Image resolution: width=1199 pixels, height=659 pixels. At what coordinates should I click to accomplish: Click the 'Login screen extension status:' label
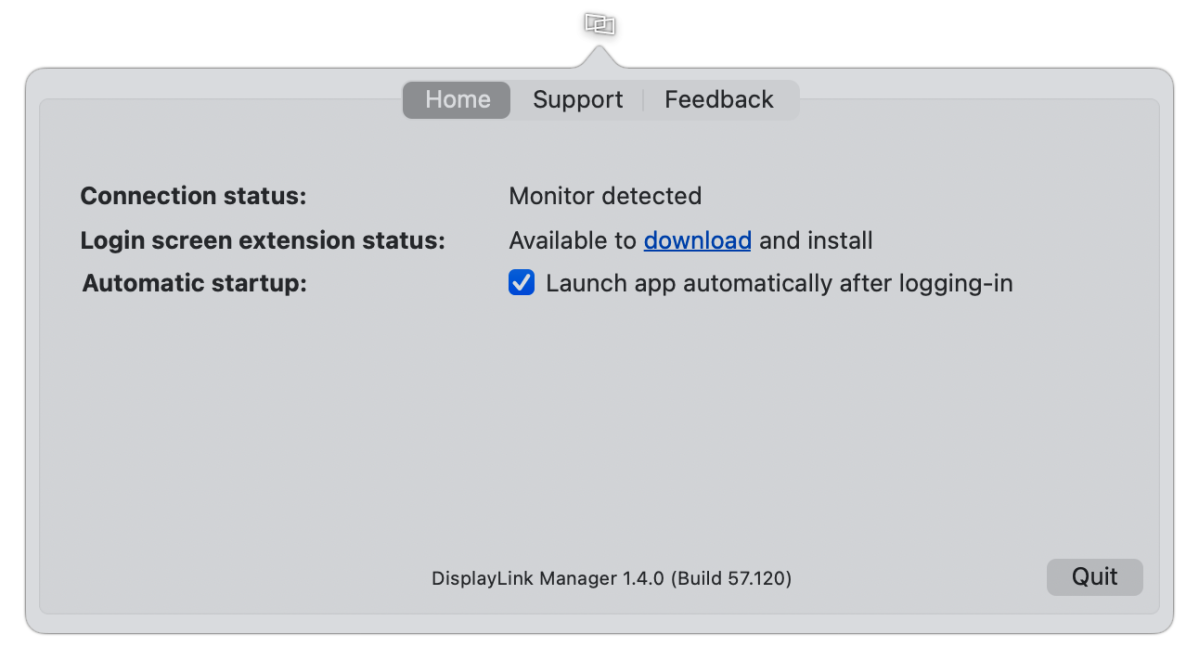(x=262, y=241)
